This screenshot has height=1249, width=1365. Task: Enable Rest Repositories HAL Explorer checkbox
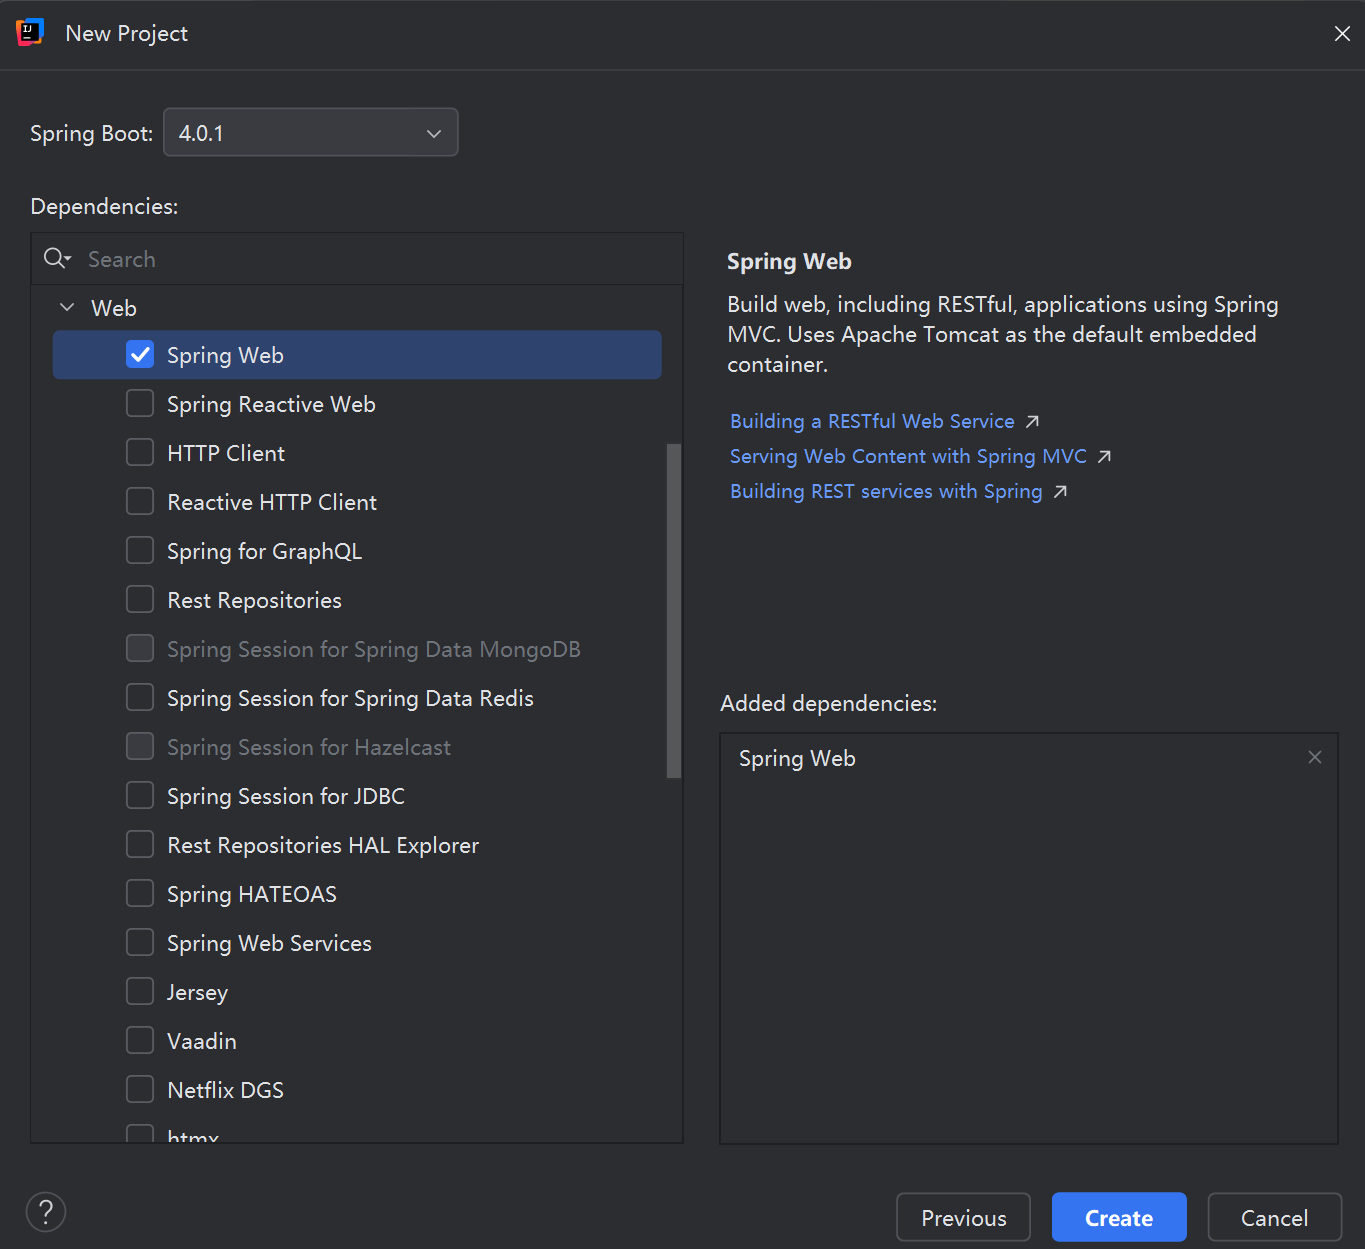pos(140,845)
